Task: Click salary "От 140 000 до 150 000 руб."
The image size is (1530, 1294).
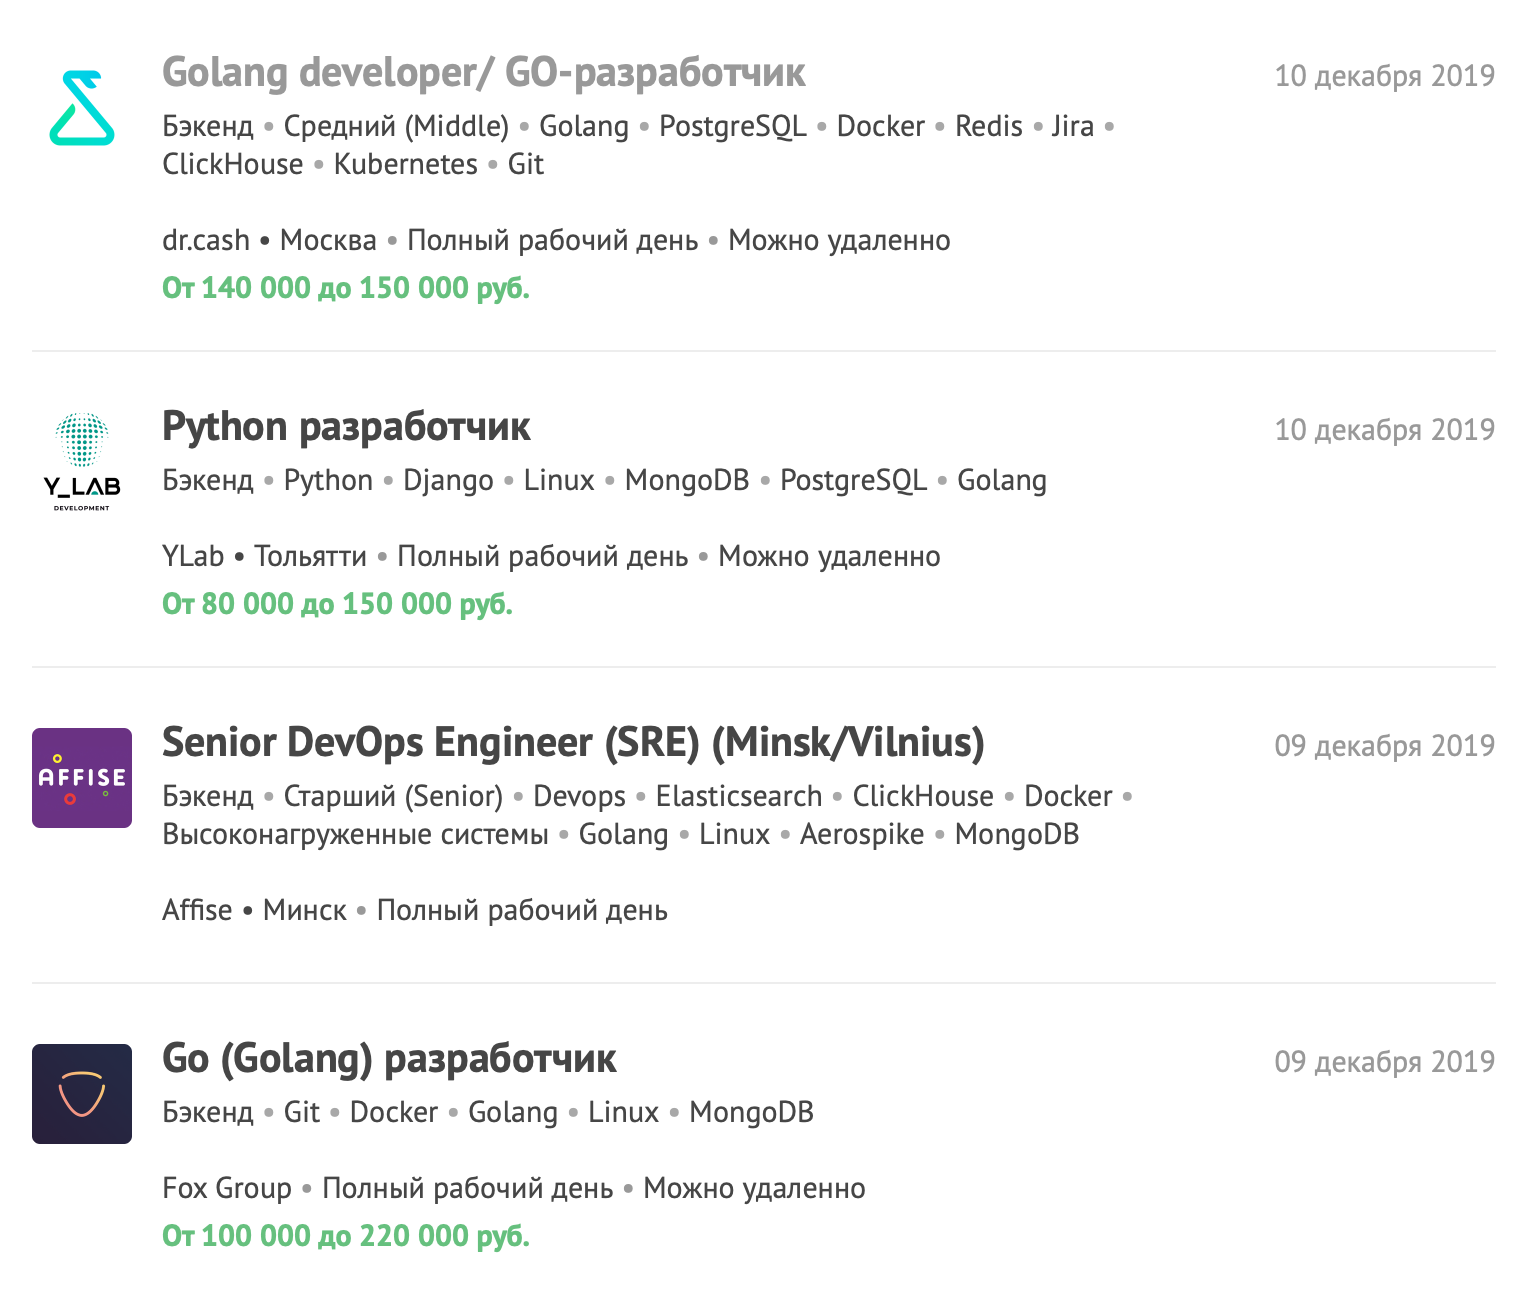Action: (x=346, y=287)
